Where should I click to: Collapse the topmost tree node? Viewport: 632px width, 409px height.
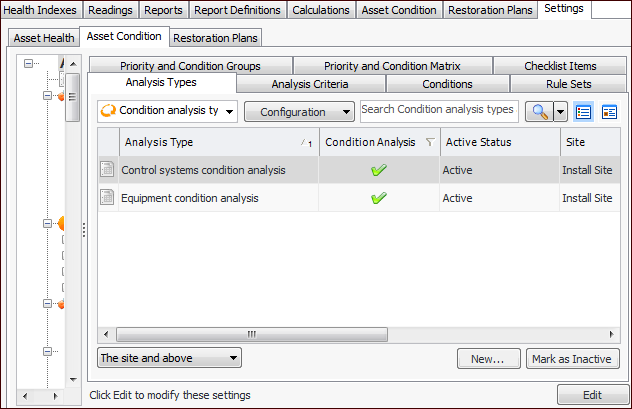[28, 64]
